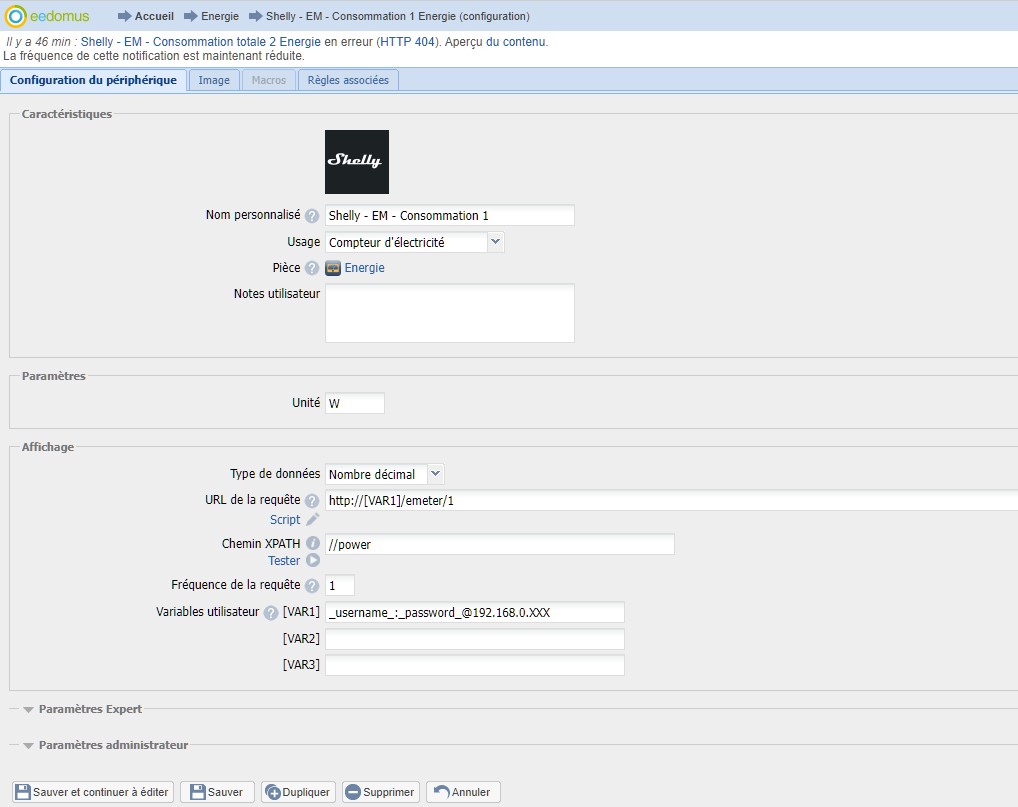The height and width of the screenshot is (807, 1018).
Task: Go to Energie in breadcrumb
Action: 219,16
